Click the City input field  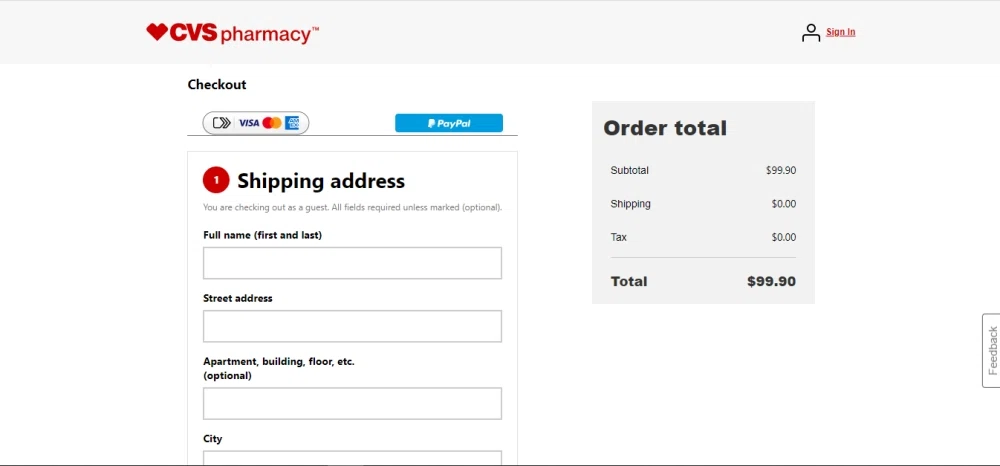pyautogui.click(x=352, y=458)
